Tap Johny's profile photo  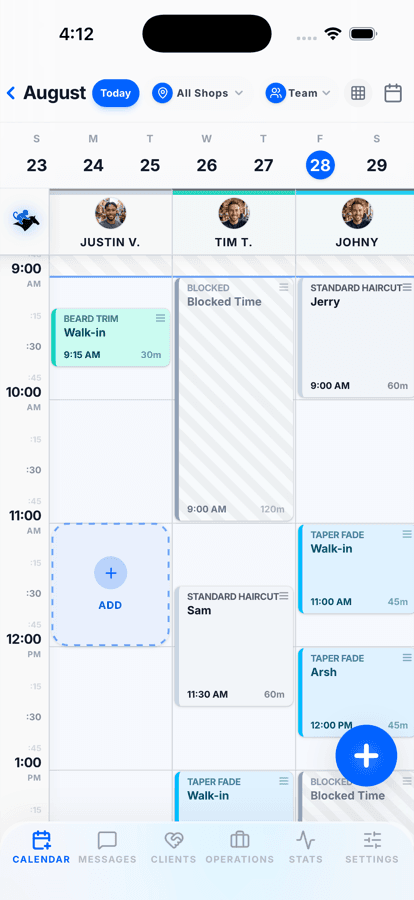[x=357, y=213]
